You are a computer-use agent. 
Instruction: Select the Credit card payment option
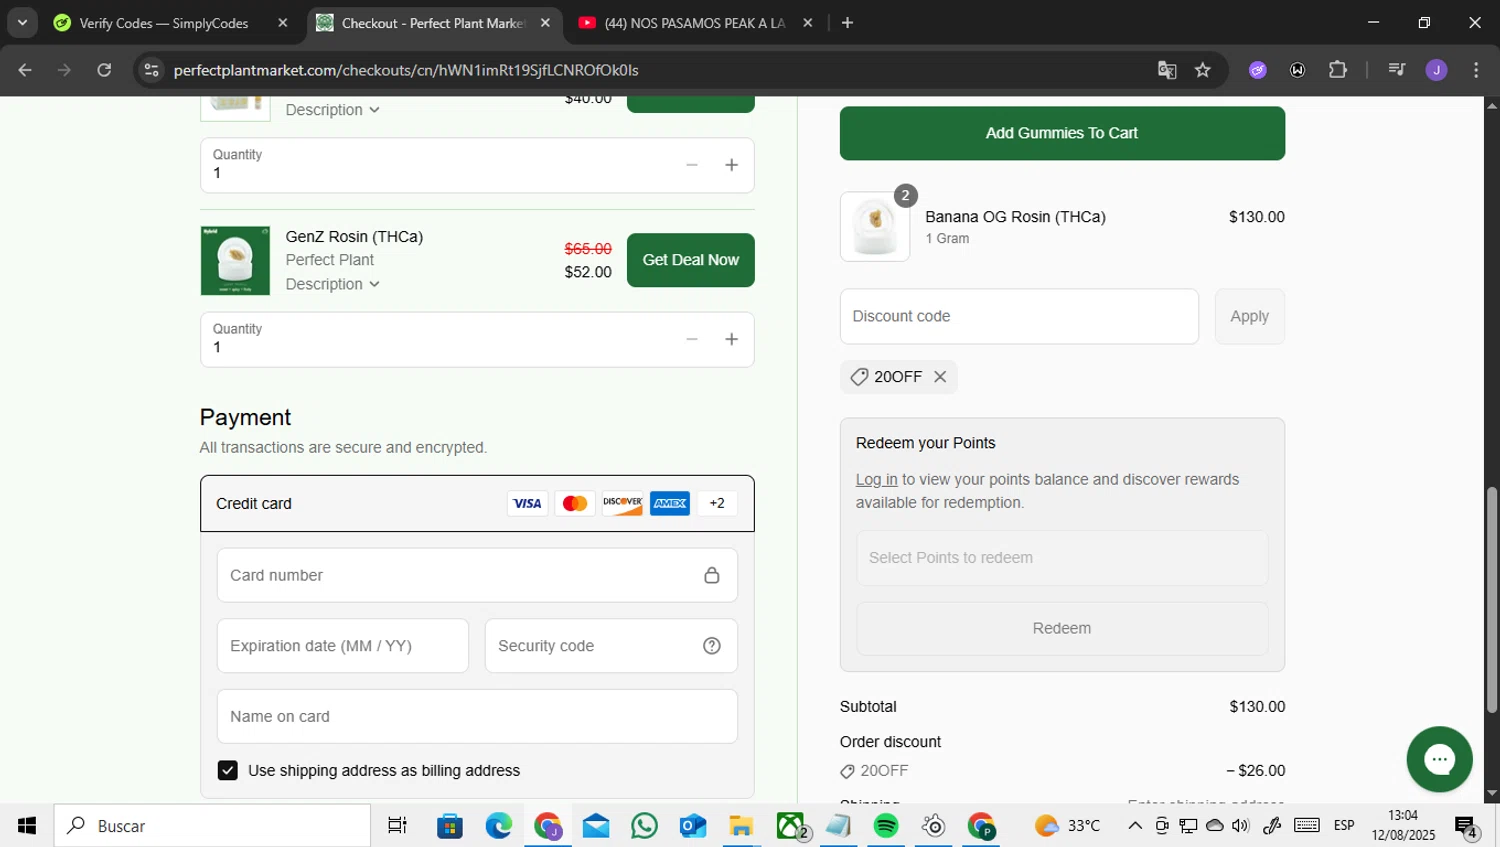tap(477, 503)
